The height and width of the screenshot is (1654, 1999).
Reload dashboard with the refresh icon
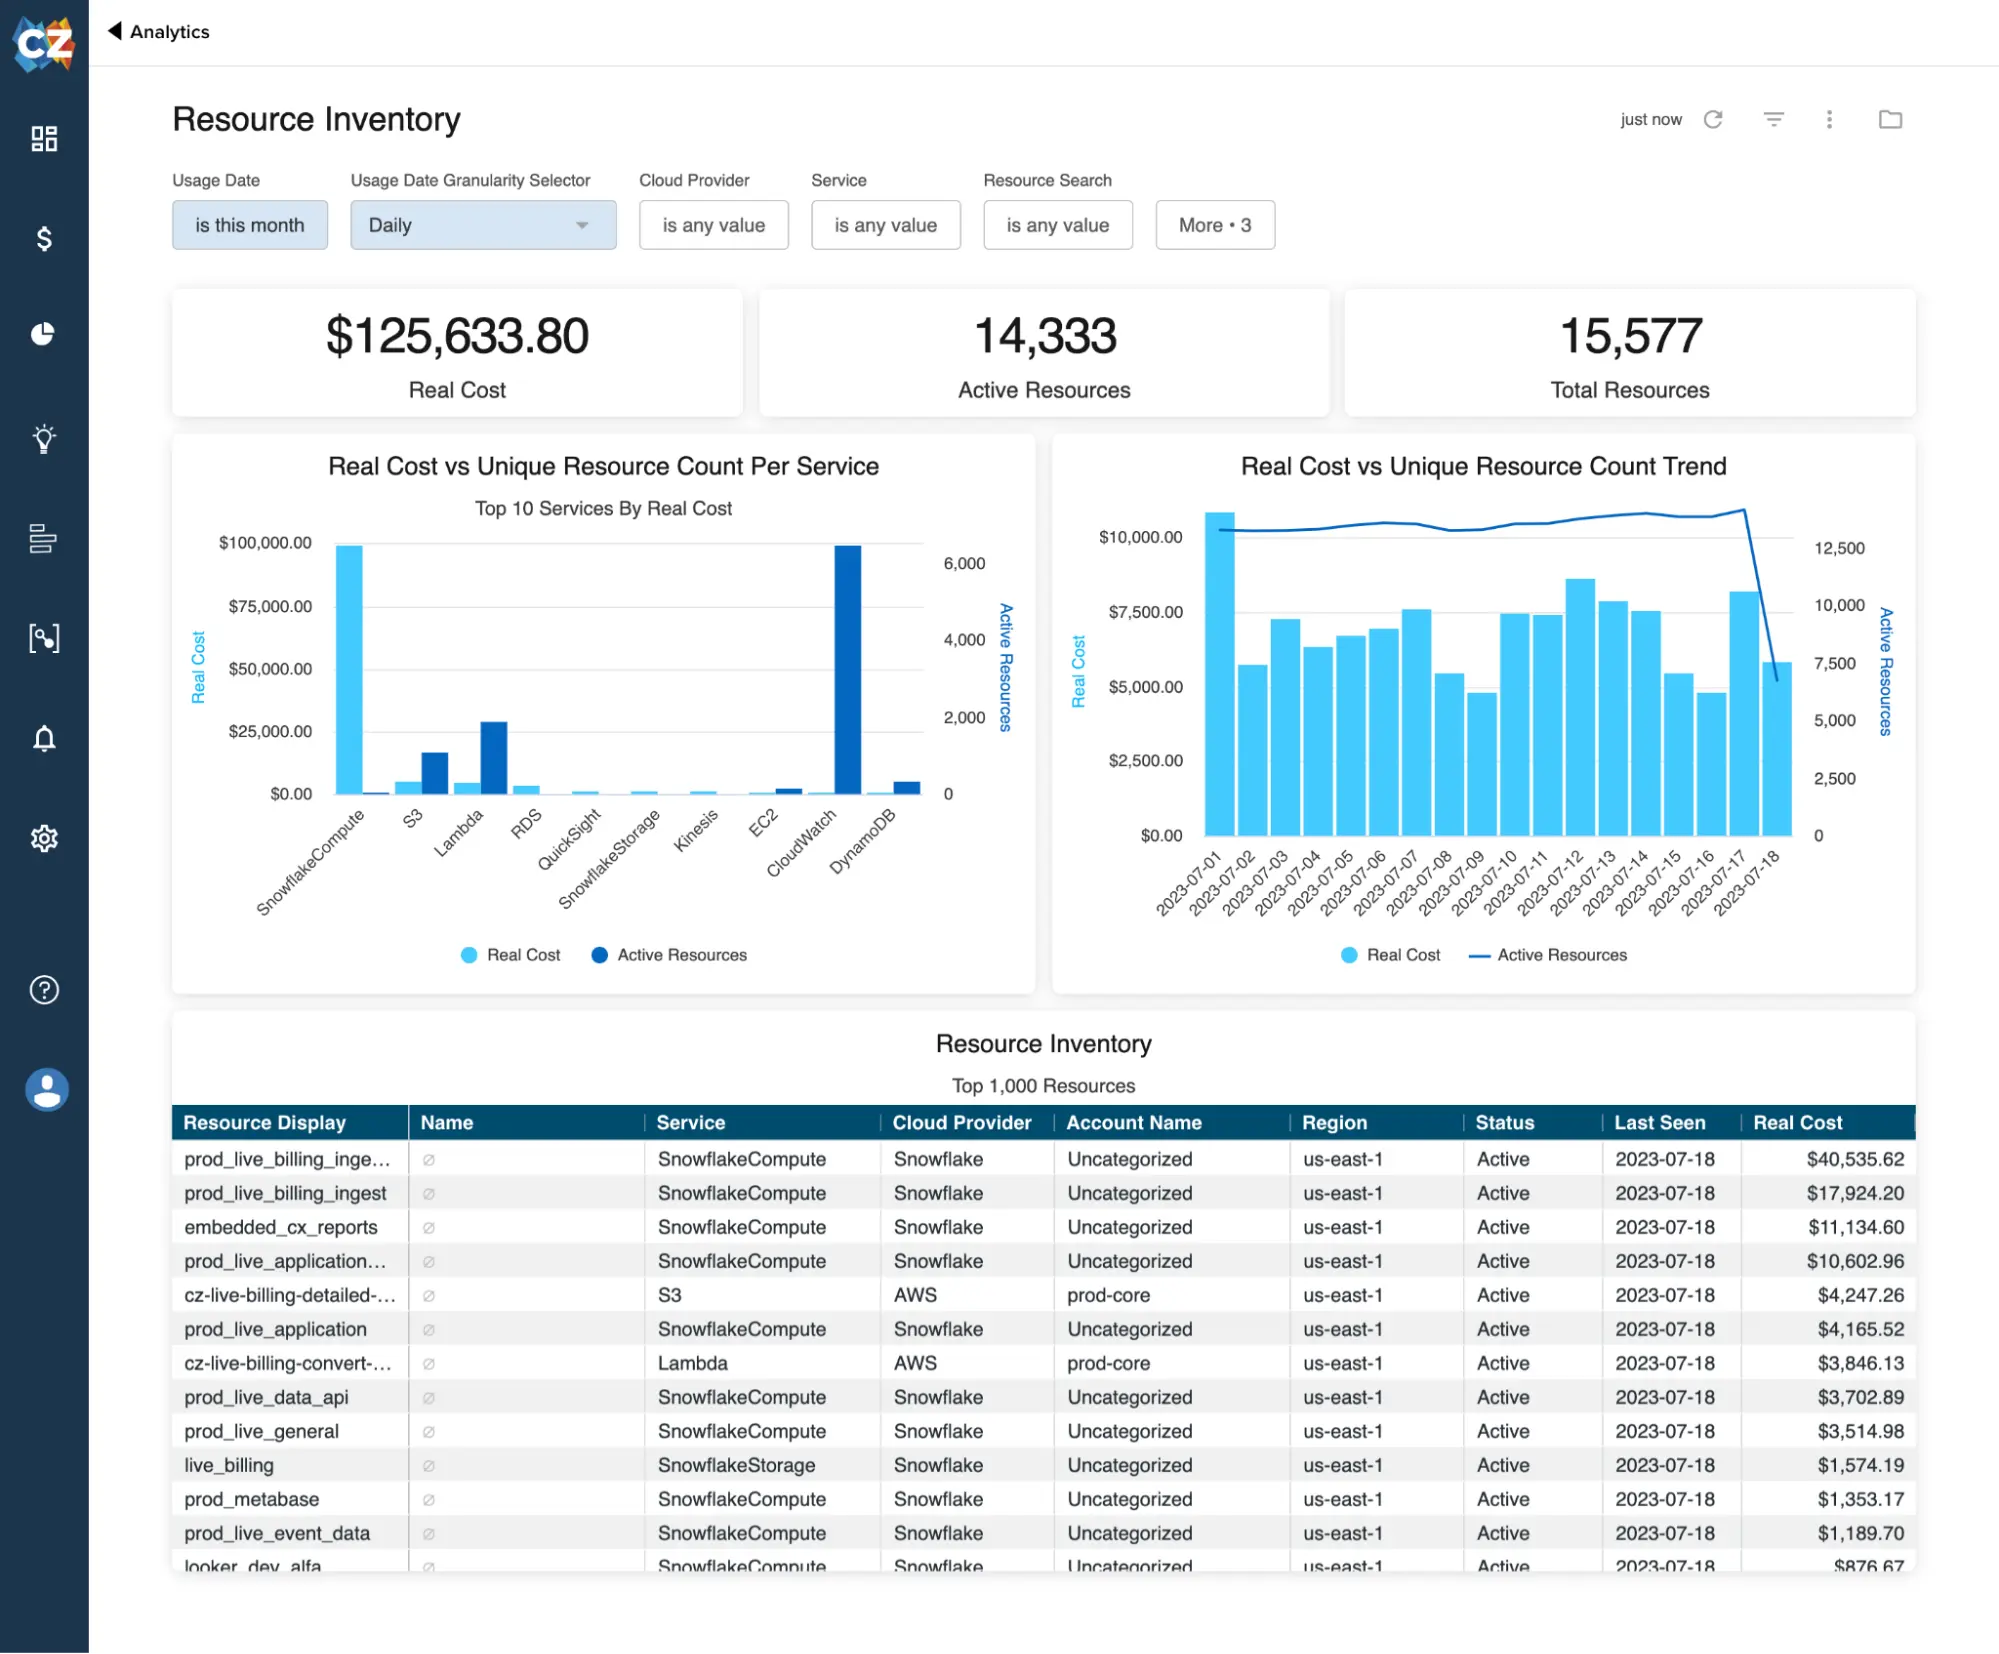point(1713,119)
